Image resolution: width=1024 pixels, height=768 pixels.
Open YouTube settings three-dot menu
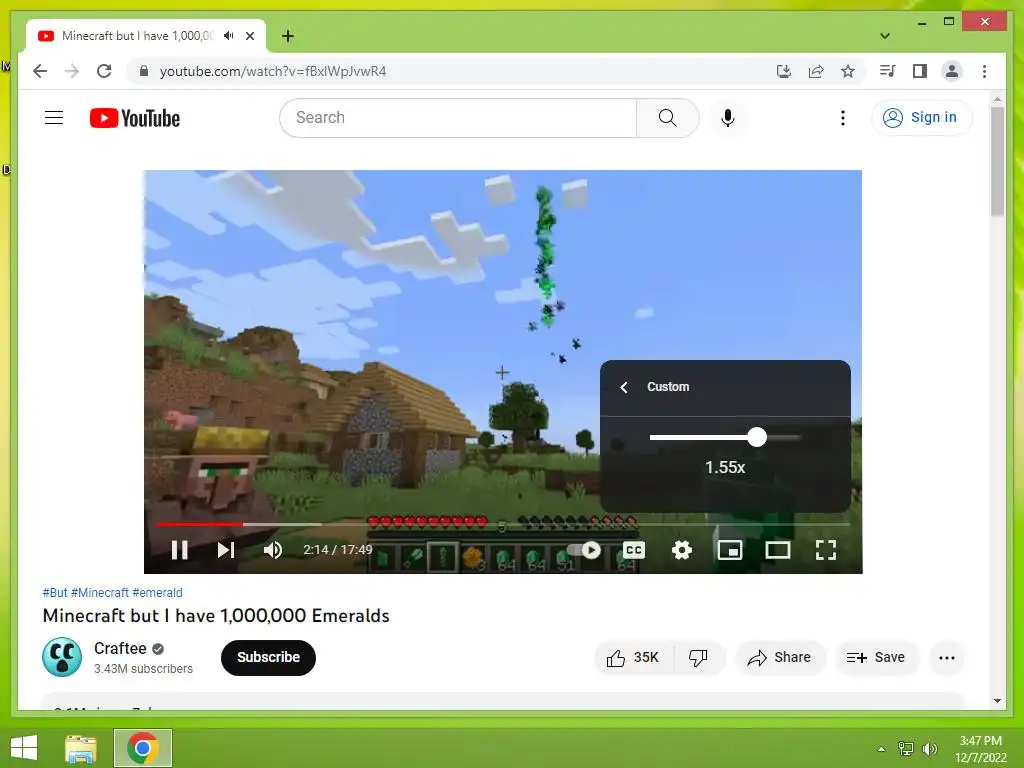(843, 118)
